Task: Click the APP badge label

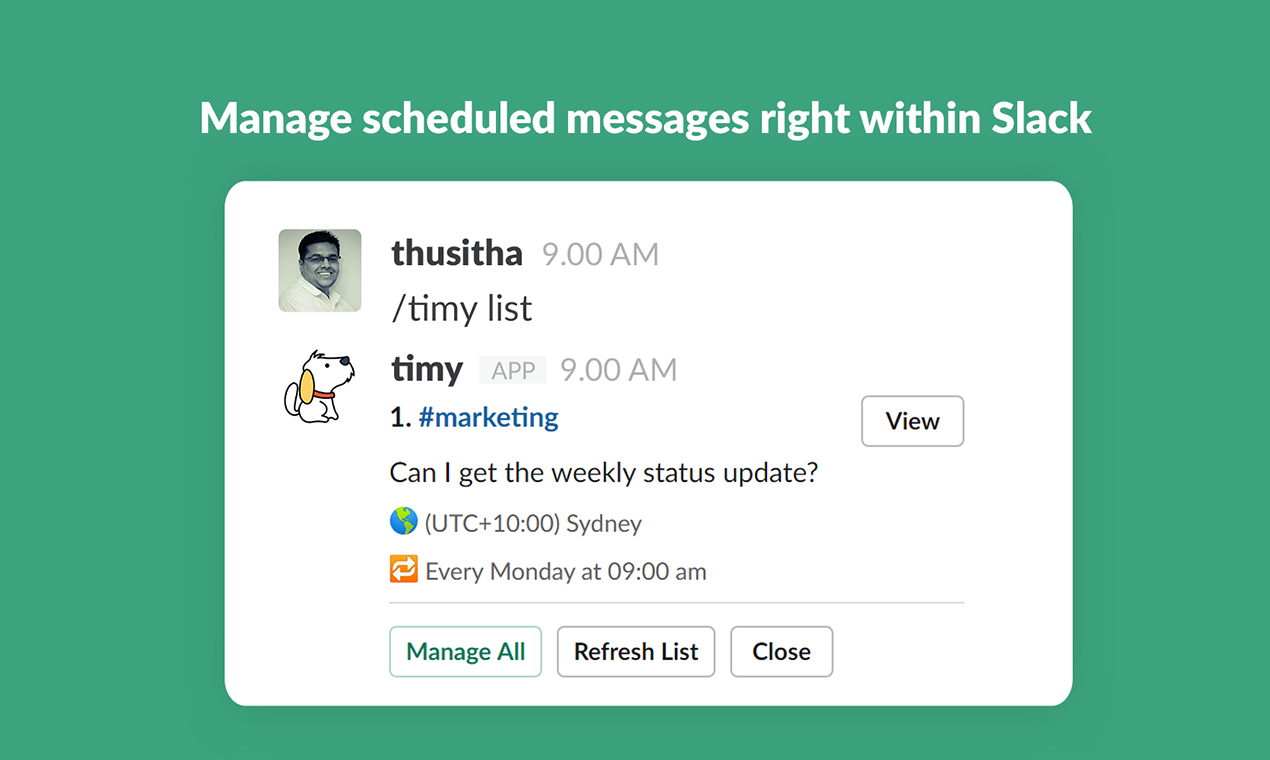Action: [513, 371]
